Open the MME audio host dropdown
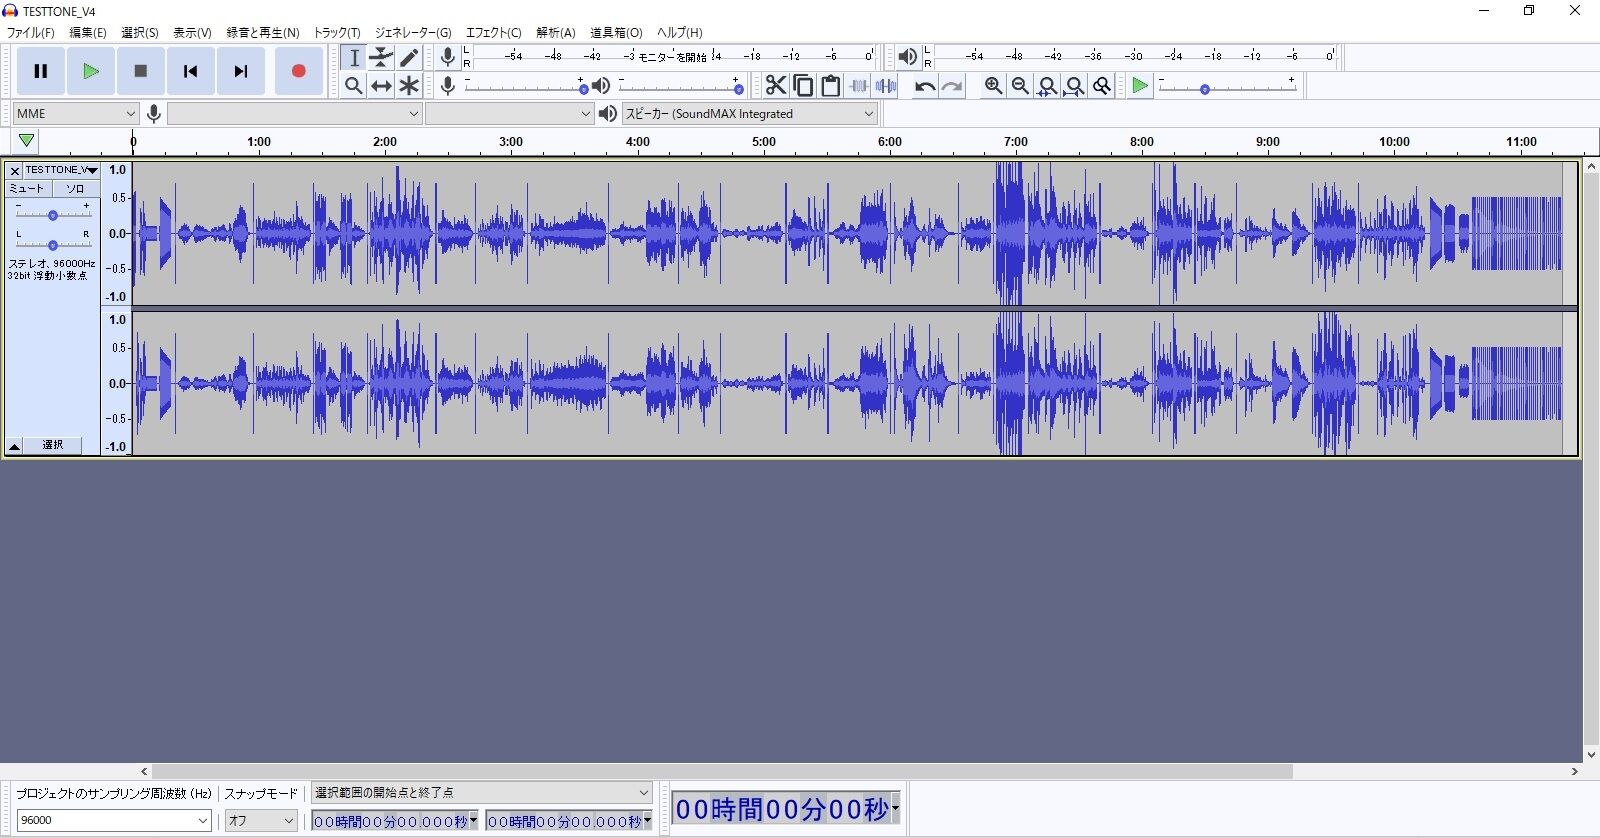This screenshot has height=838, width=1600. point(75,114)
